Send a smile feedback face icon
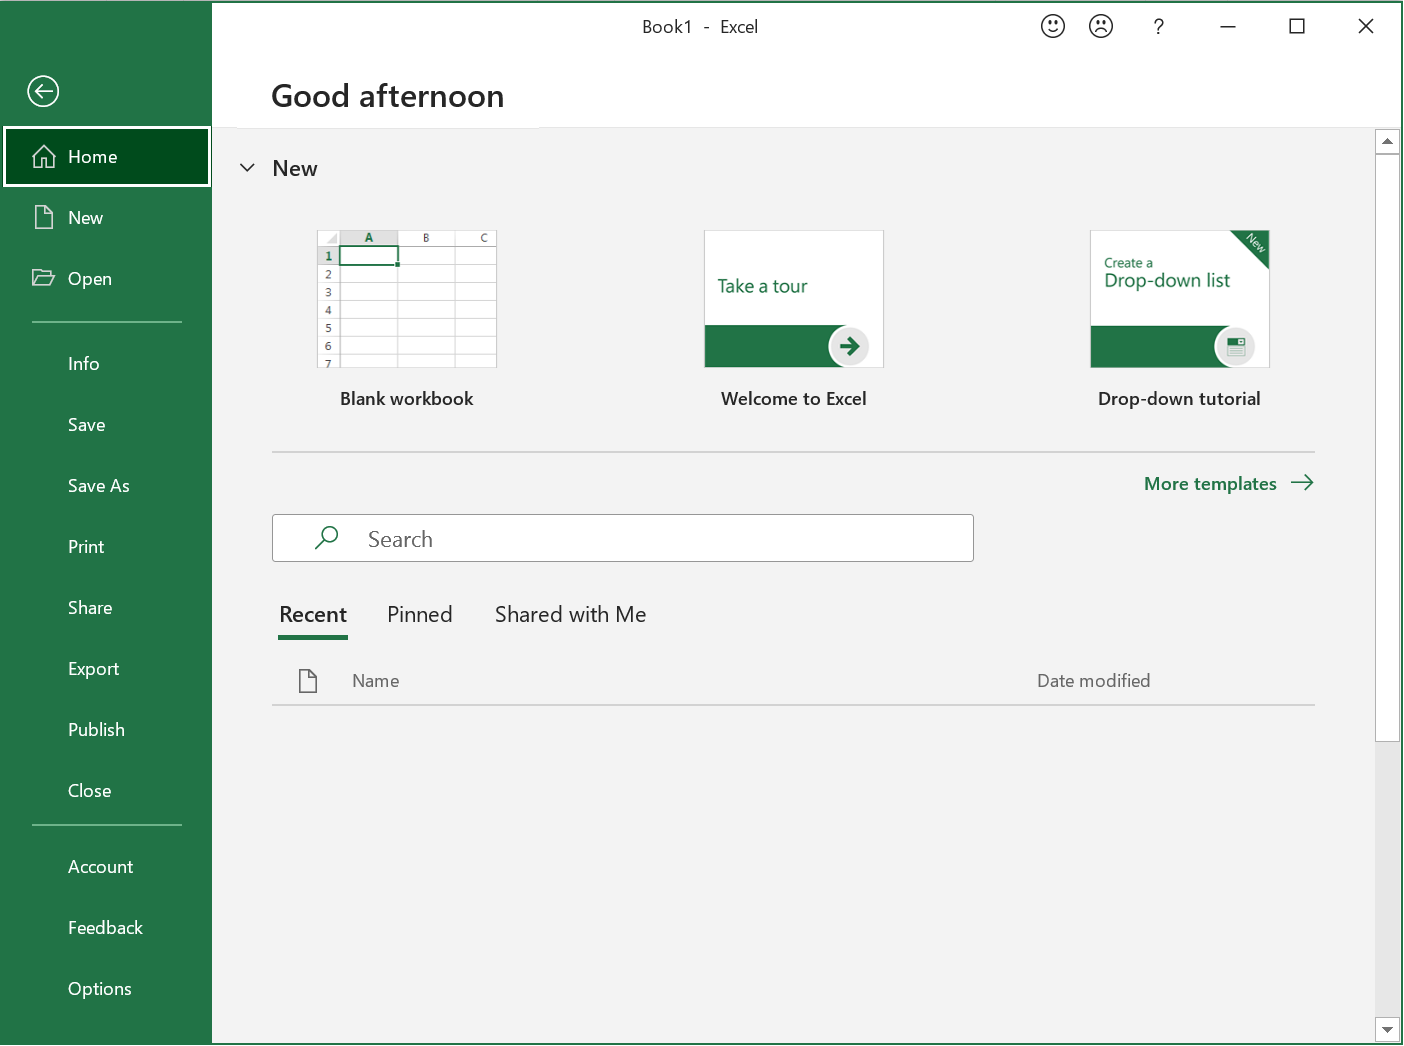Viewport: 1404px width, 1046px height. (1053, 26)
